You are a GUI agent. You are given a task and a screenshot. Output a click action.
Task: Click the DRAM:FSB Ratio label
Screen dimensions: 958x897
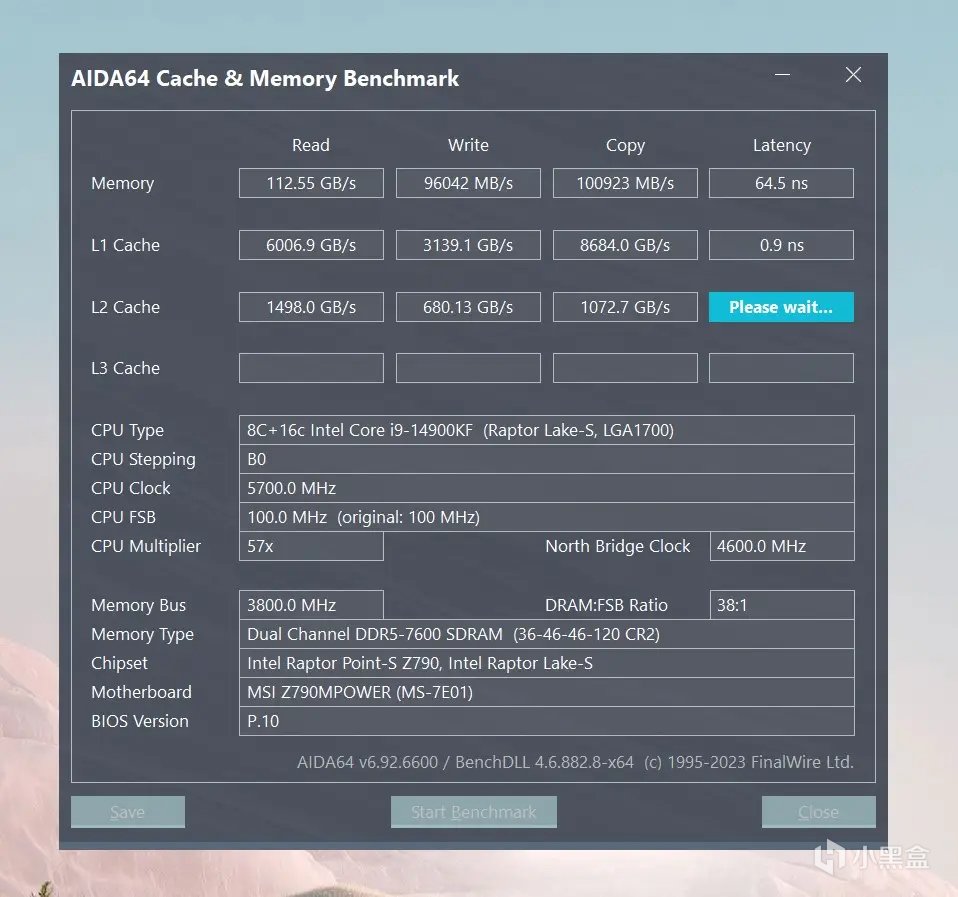coord(606,605)
